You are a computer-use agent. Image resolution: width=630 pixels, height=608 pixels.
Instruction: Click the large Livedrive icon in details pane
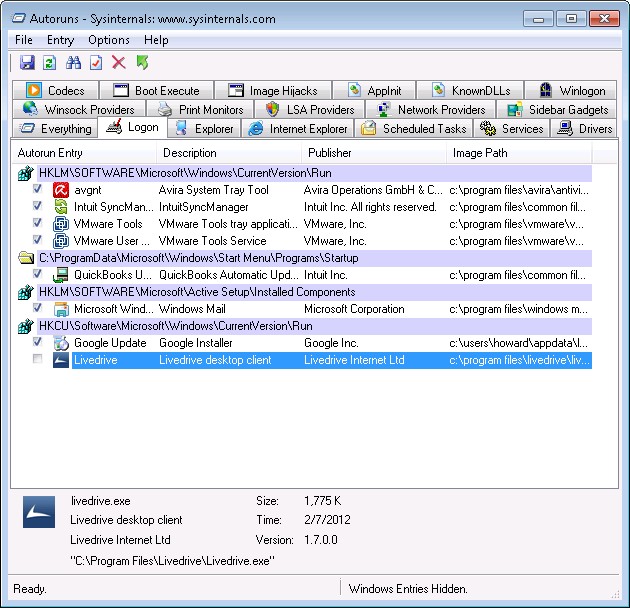(x=39, y=512)
